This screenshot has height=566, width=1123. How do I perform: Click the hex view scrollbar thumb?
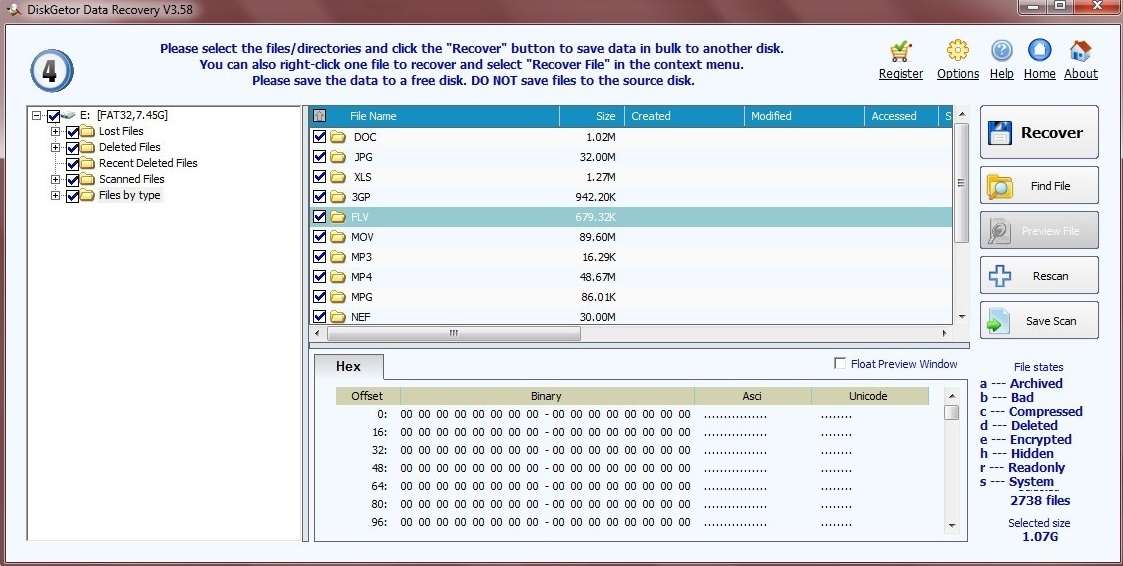[951, 413]
